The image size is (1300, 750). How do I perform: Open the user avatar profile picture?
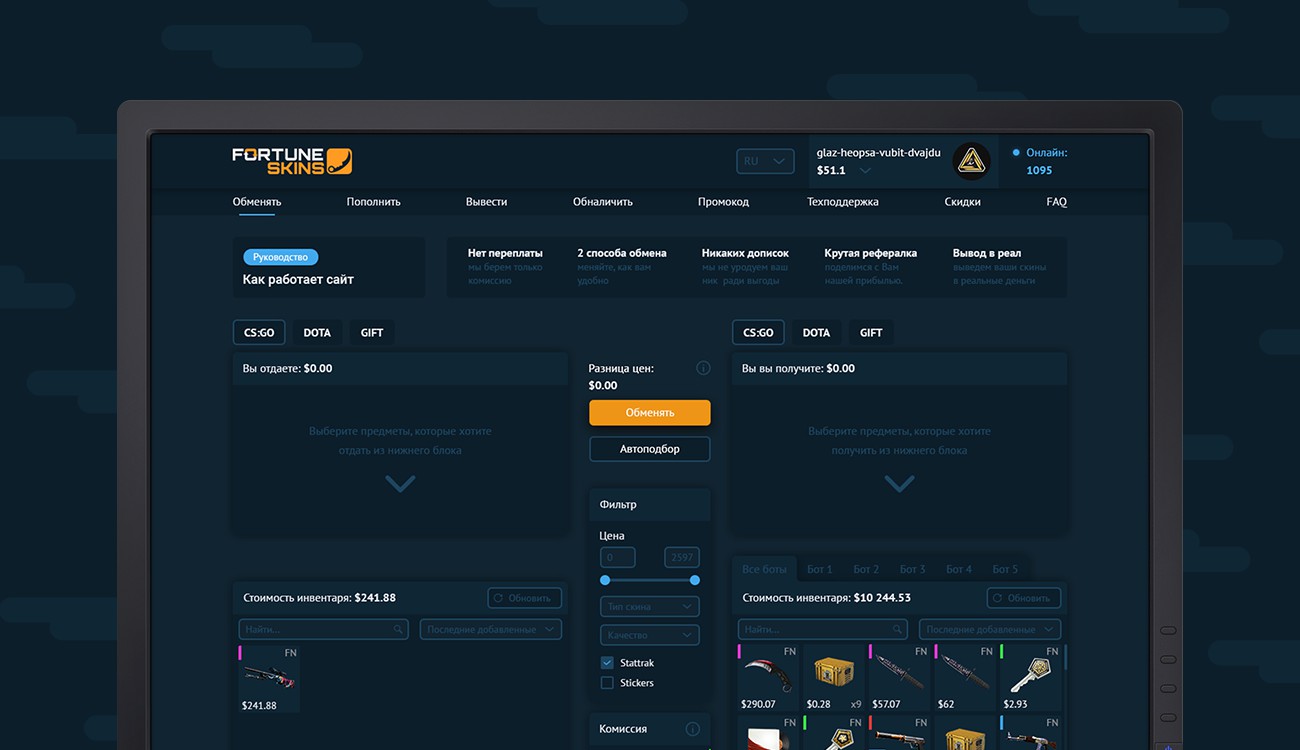click(x=971, y=161)
